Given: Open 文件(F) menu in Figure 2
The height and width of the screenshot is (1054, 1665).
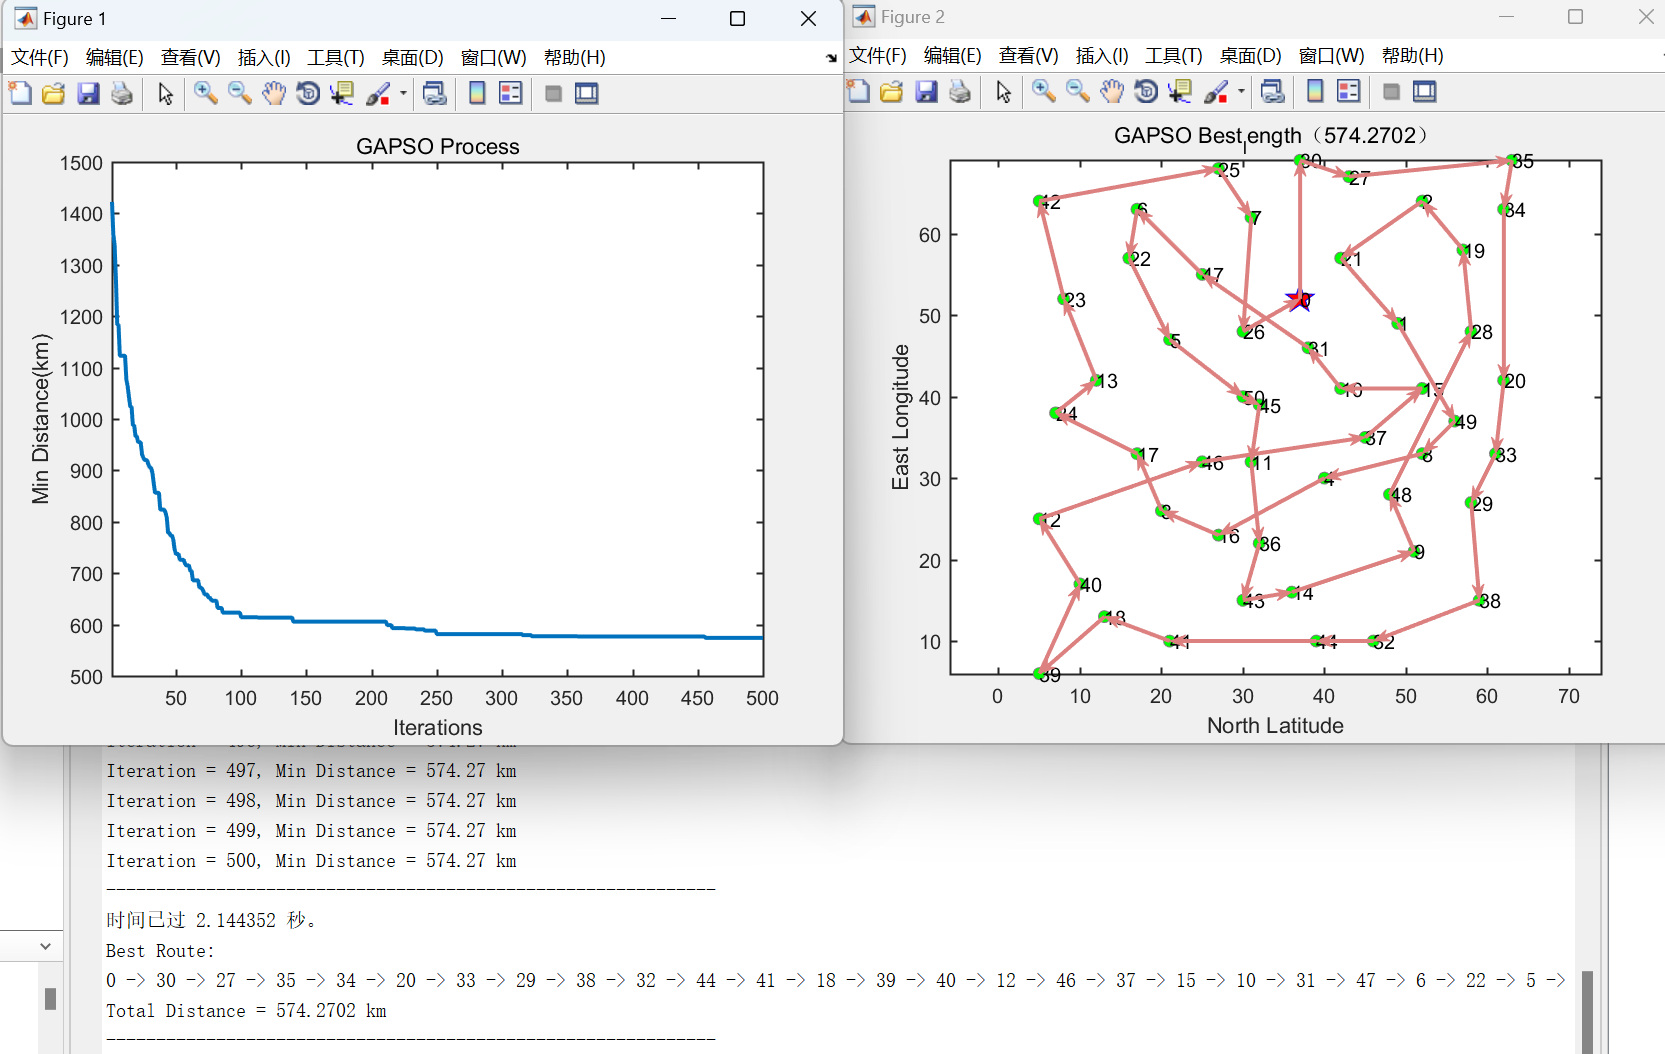Looking at the screenshot, I should point(878,56).
